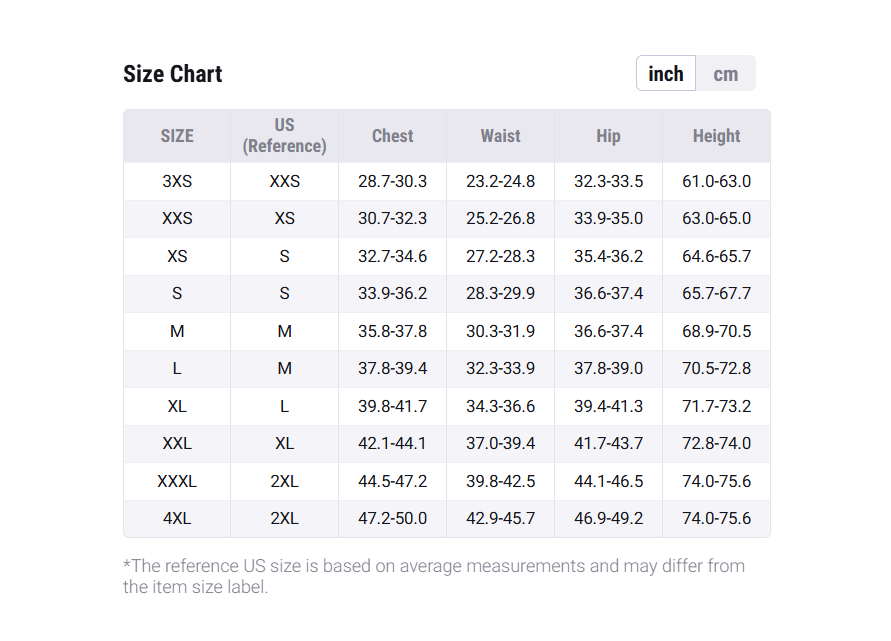The height and width of the screenshot is (641, 891).
Task: Click the Hip column header
Action: (x=608, y=136)
